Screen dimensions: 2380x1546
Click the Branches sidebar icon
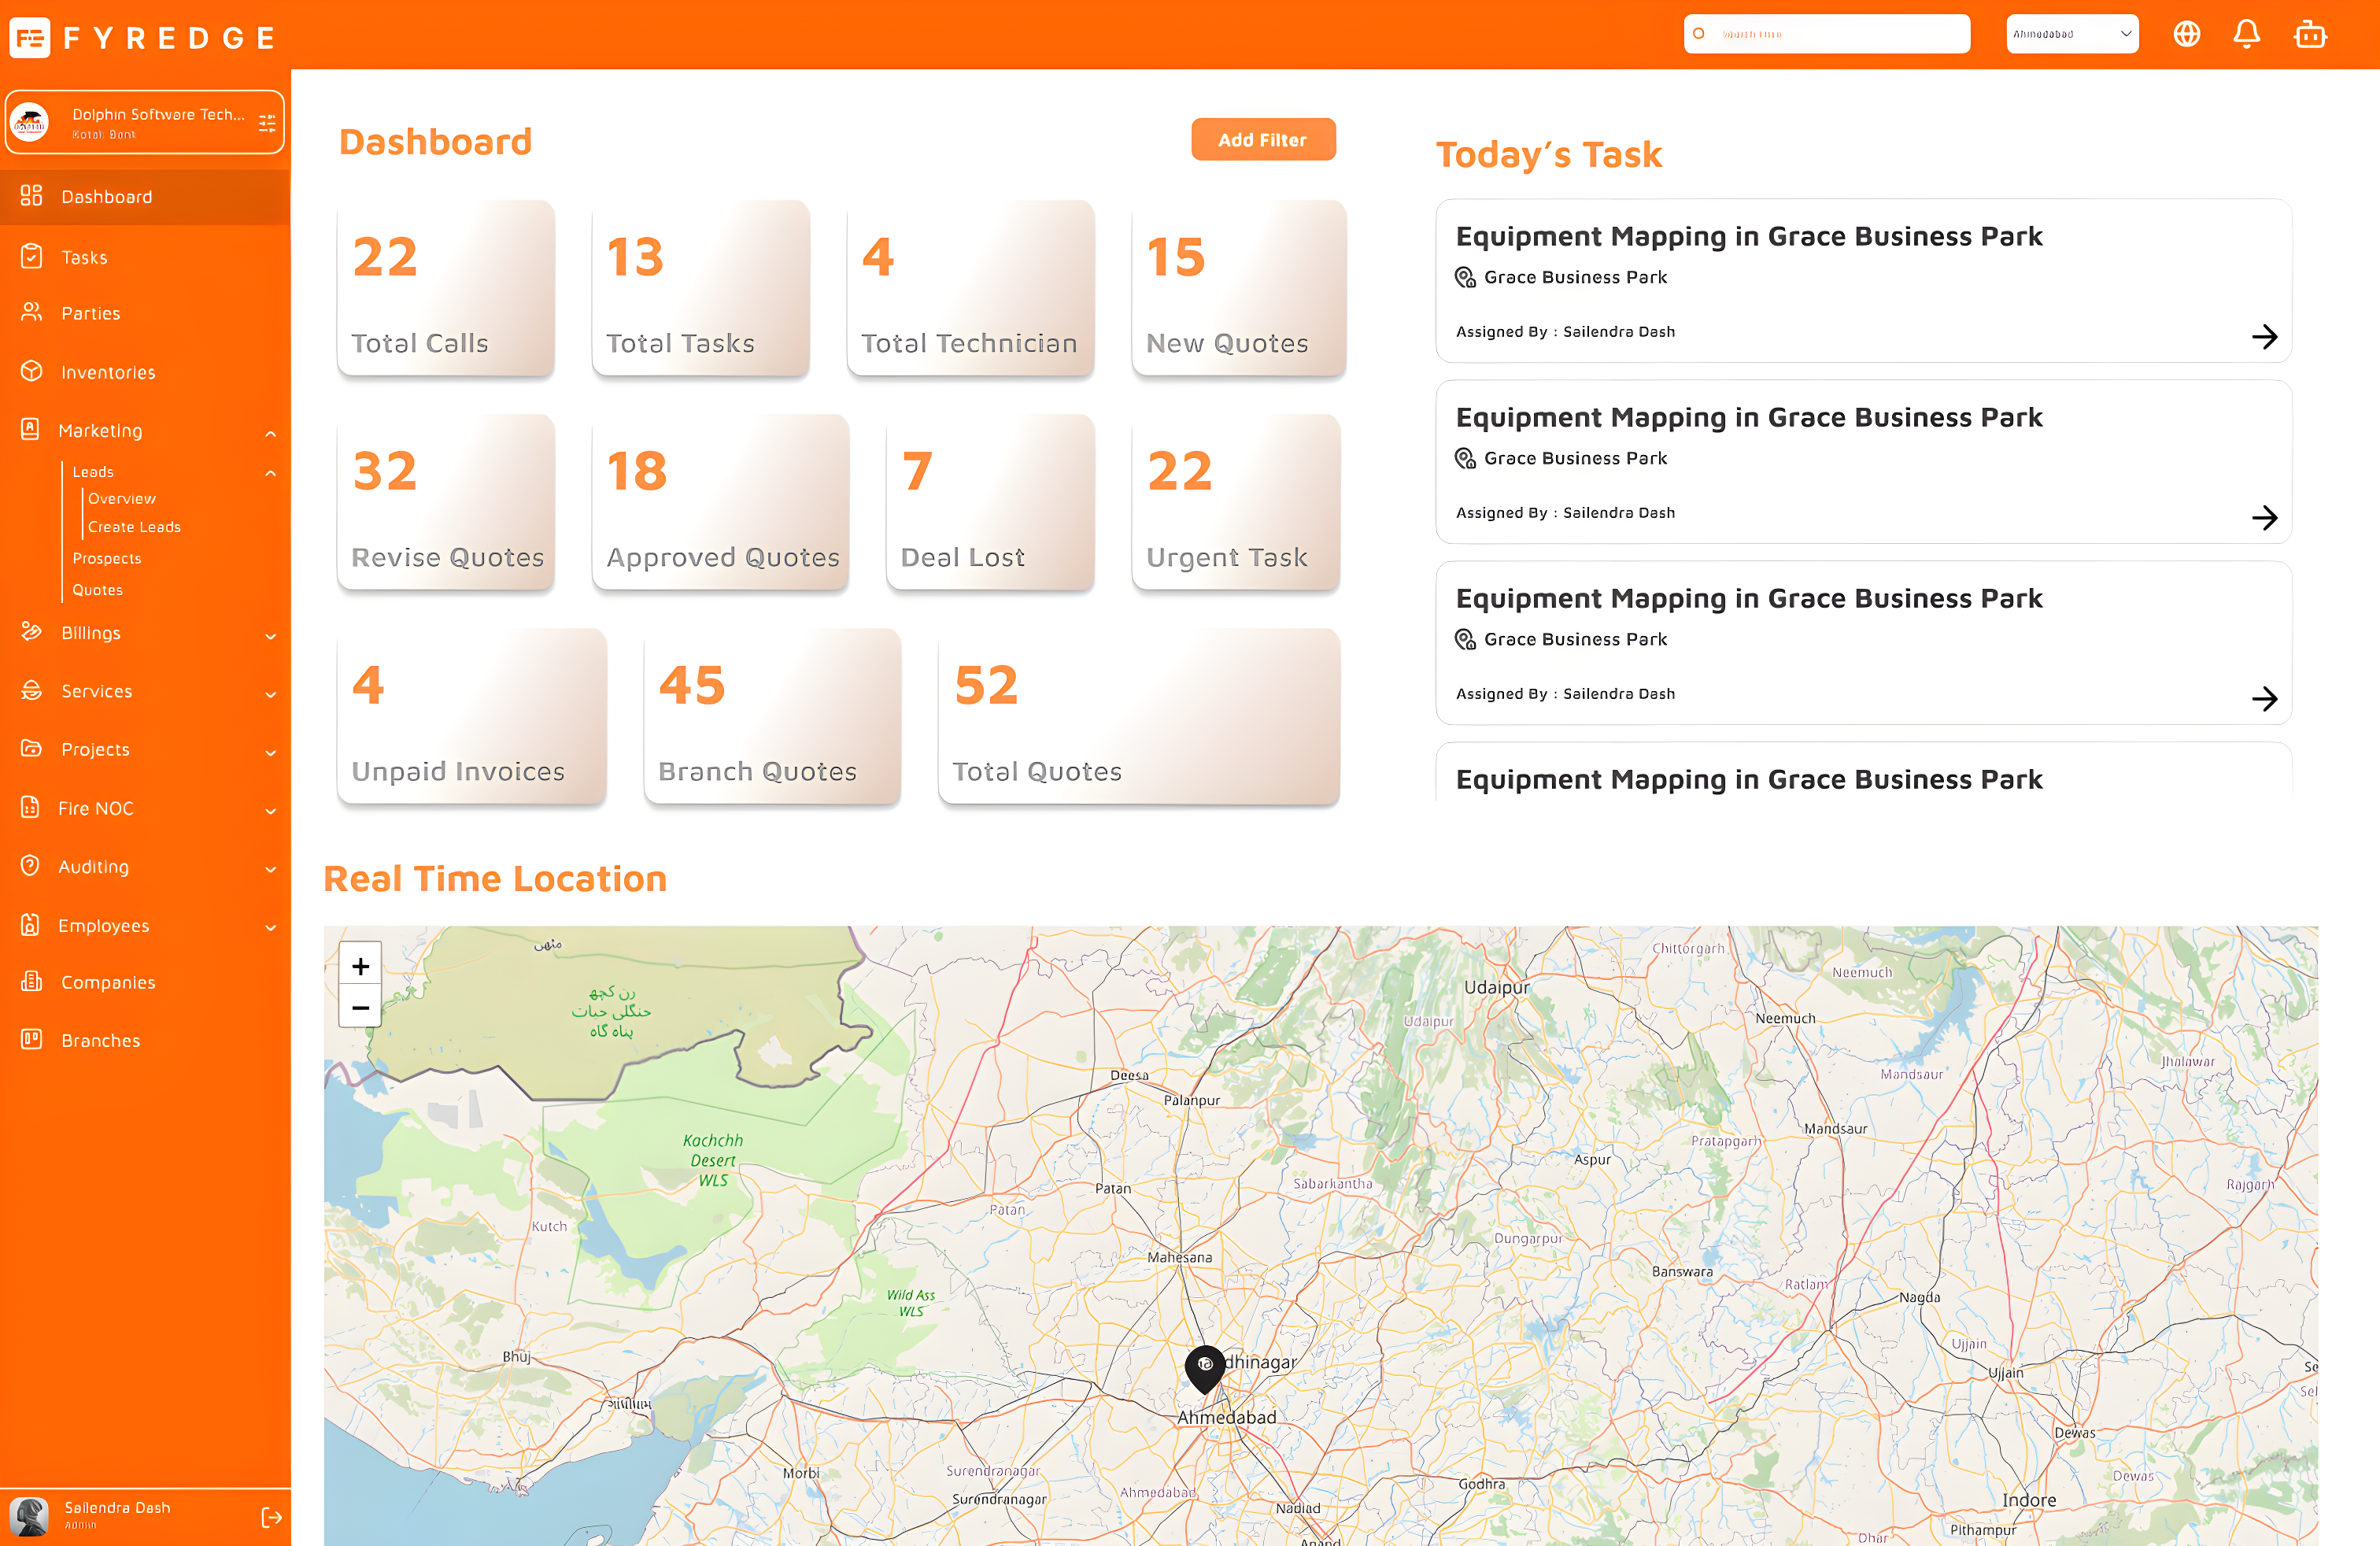point(32,1039)
